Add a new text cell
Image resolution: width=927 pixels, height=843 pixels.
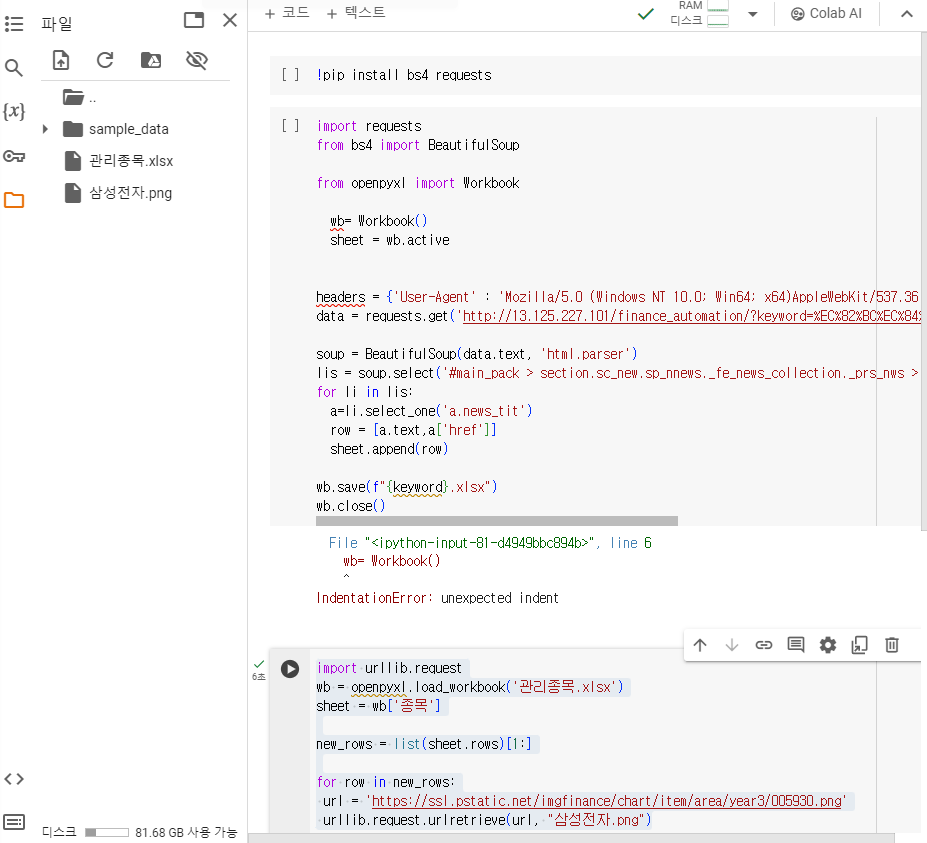pos(356,13)
